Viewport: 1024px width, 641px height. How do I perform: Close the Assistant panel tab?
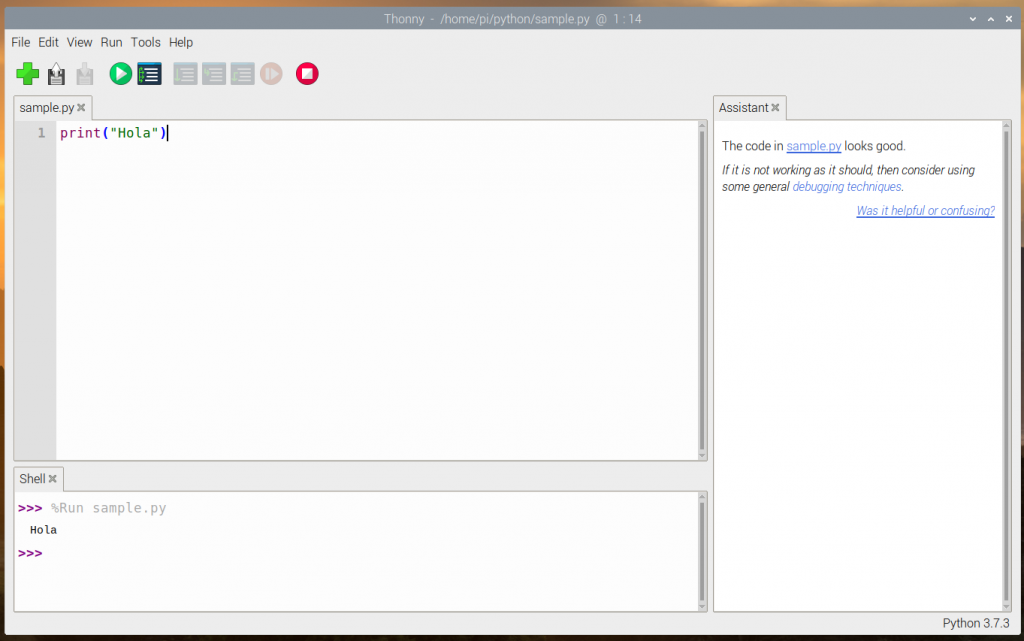(775, 108)
